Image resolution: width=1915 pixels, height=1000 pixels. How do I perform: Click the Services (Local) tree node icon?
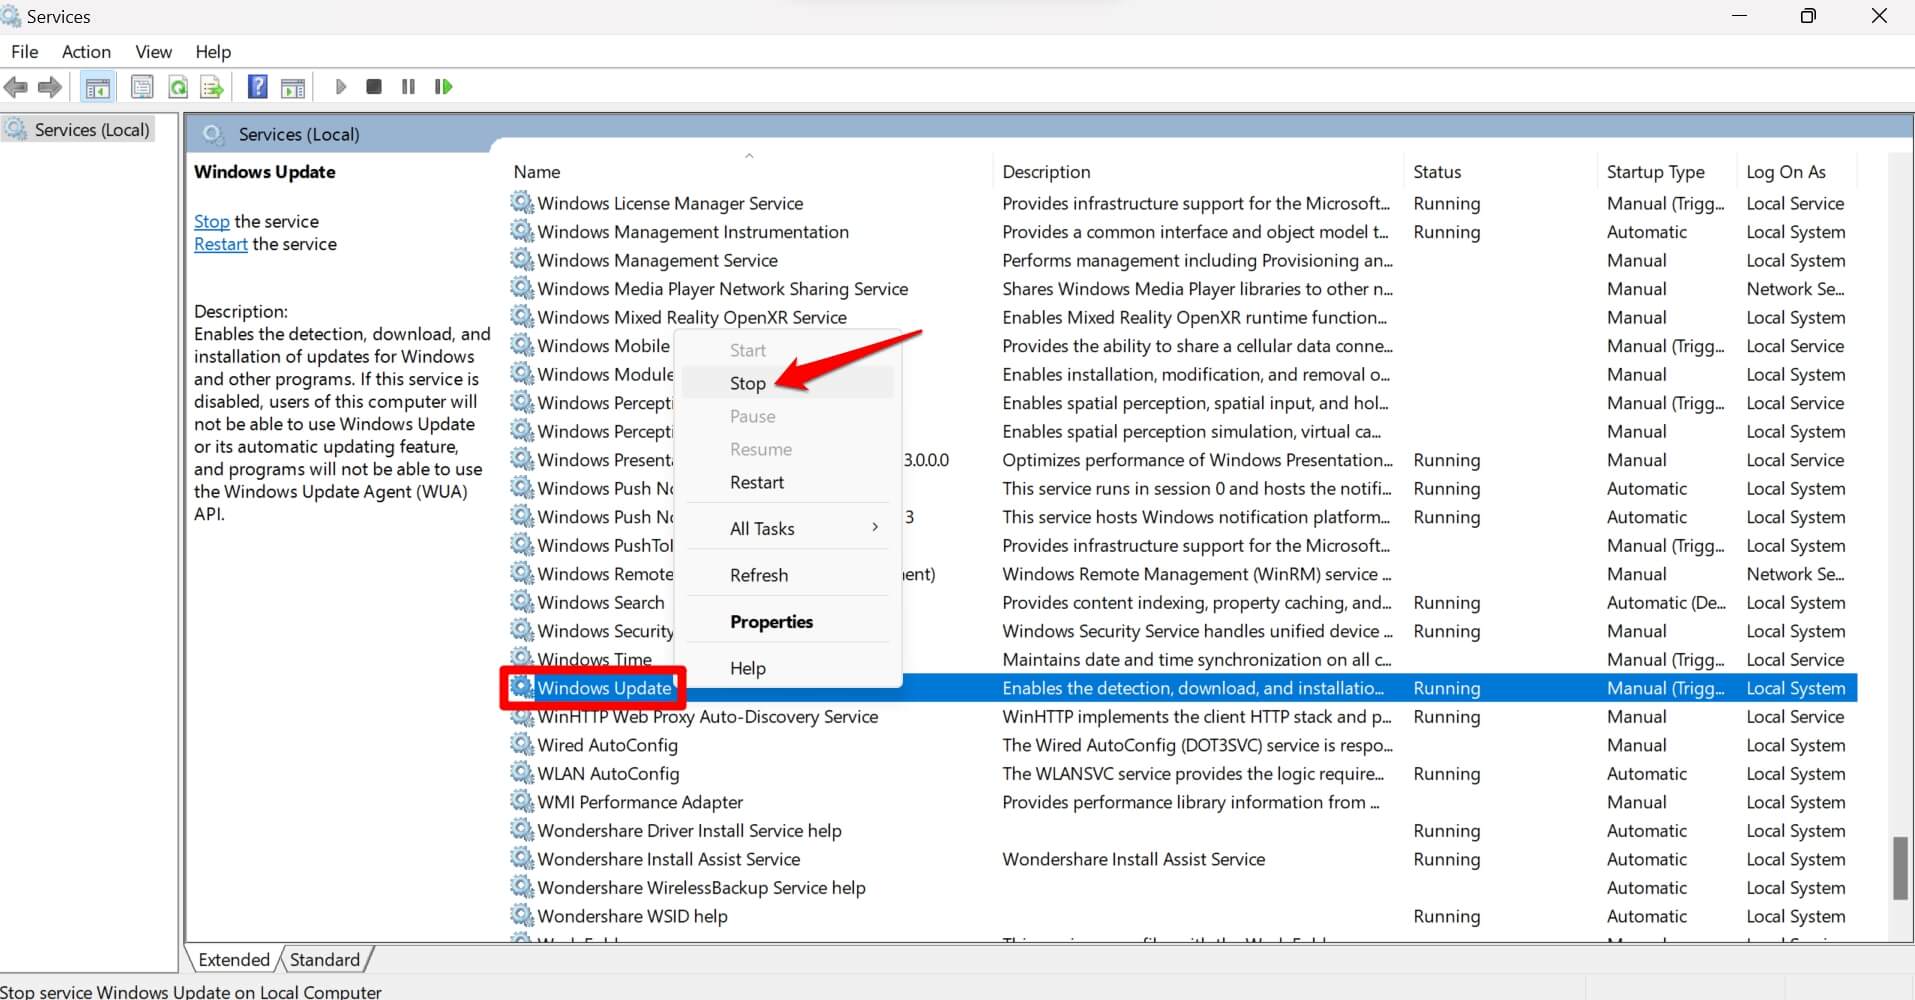[16, 129]
